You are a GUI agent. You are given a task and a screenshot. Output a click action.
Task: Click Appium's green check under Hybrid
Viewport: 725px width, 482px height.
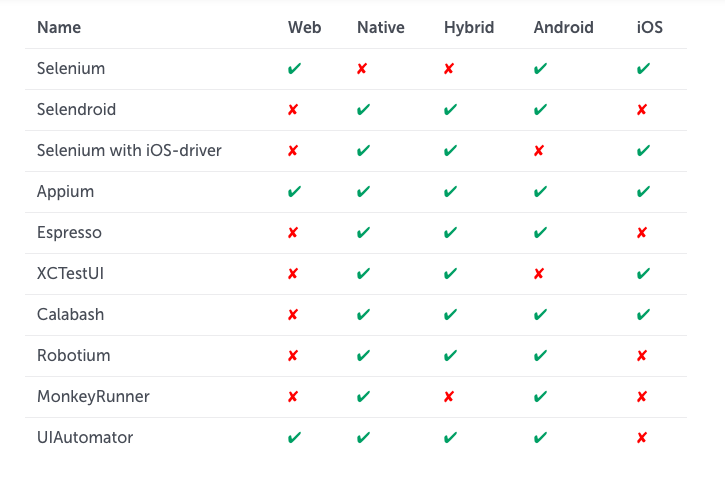pos(450,192)
